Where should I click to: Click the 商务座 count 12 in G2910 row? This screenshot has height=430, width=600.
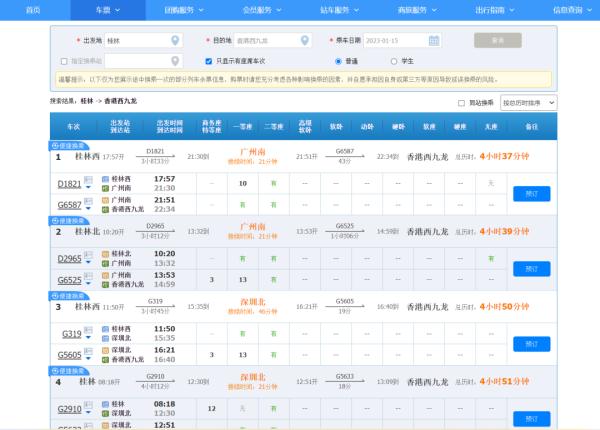(212, 409)
